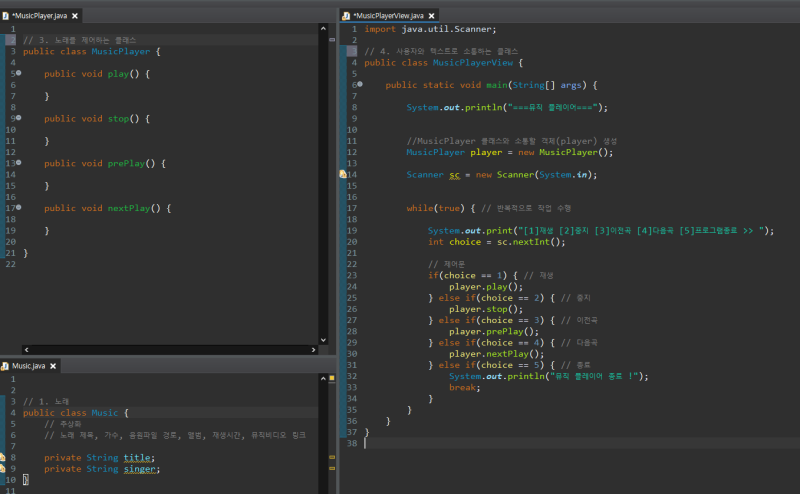
Task: Click the Music class declaration line
Action: [75, 412]
